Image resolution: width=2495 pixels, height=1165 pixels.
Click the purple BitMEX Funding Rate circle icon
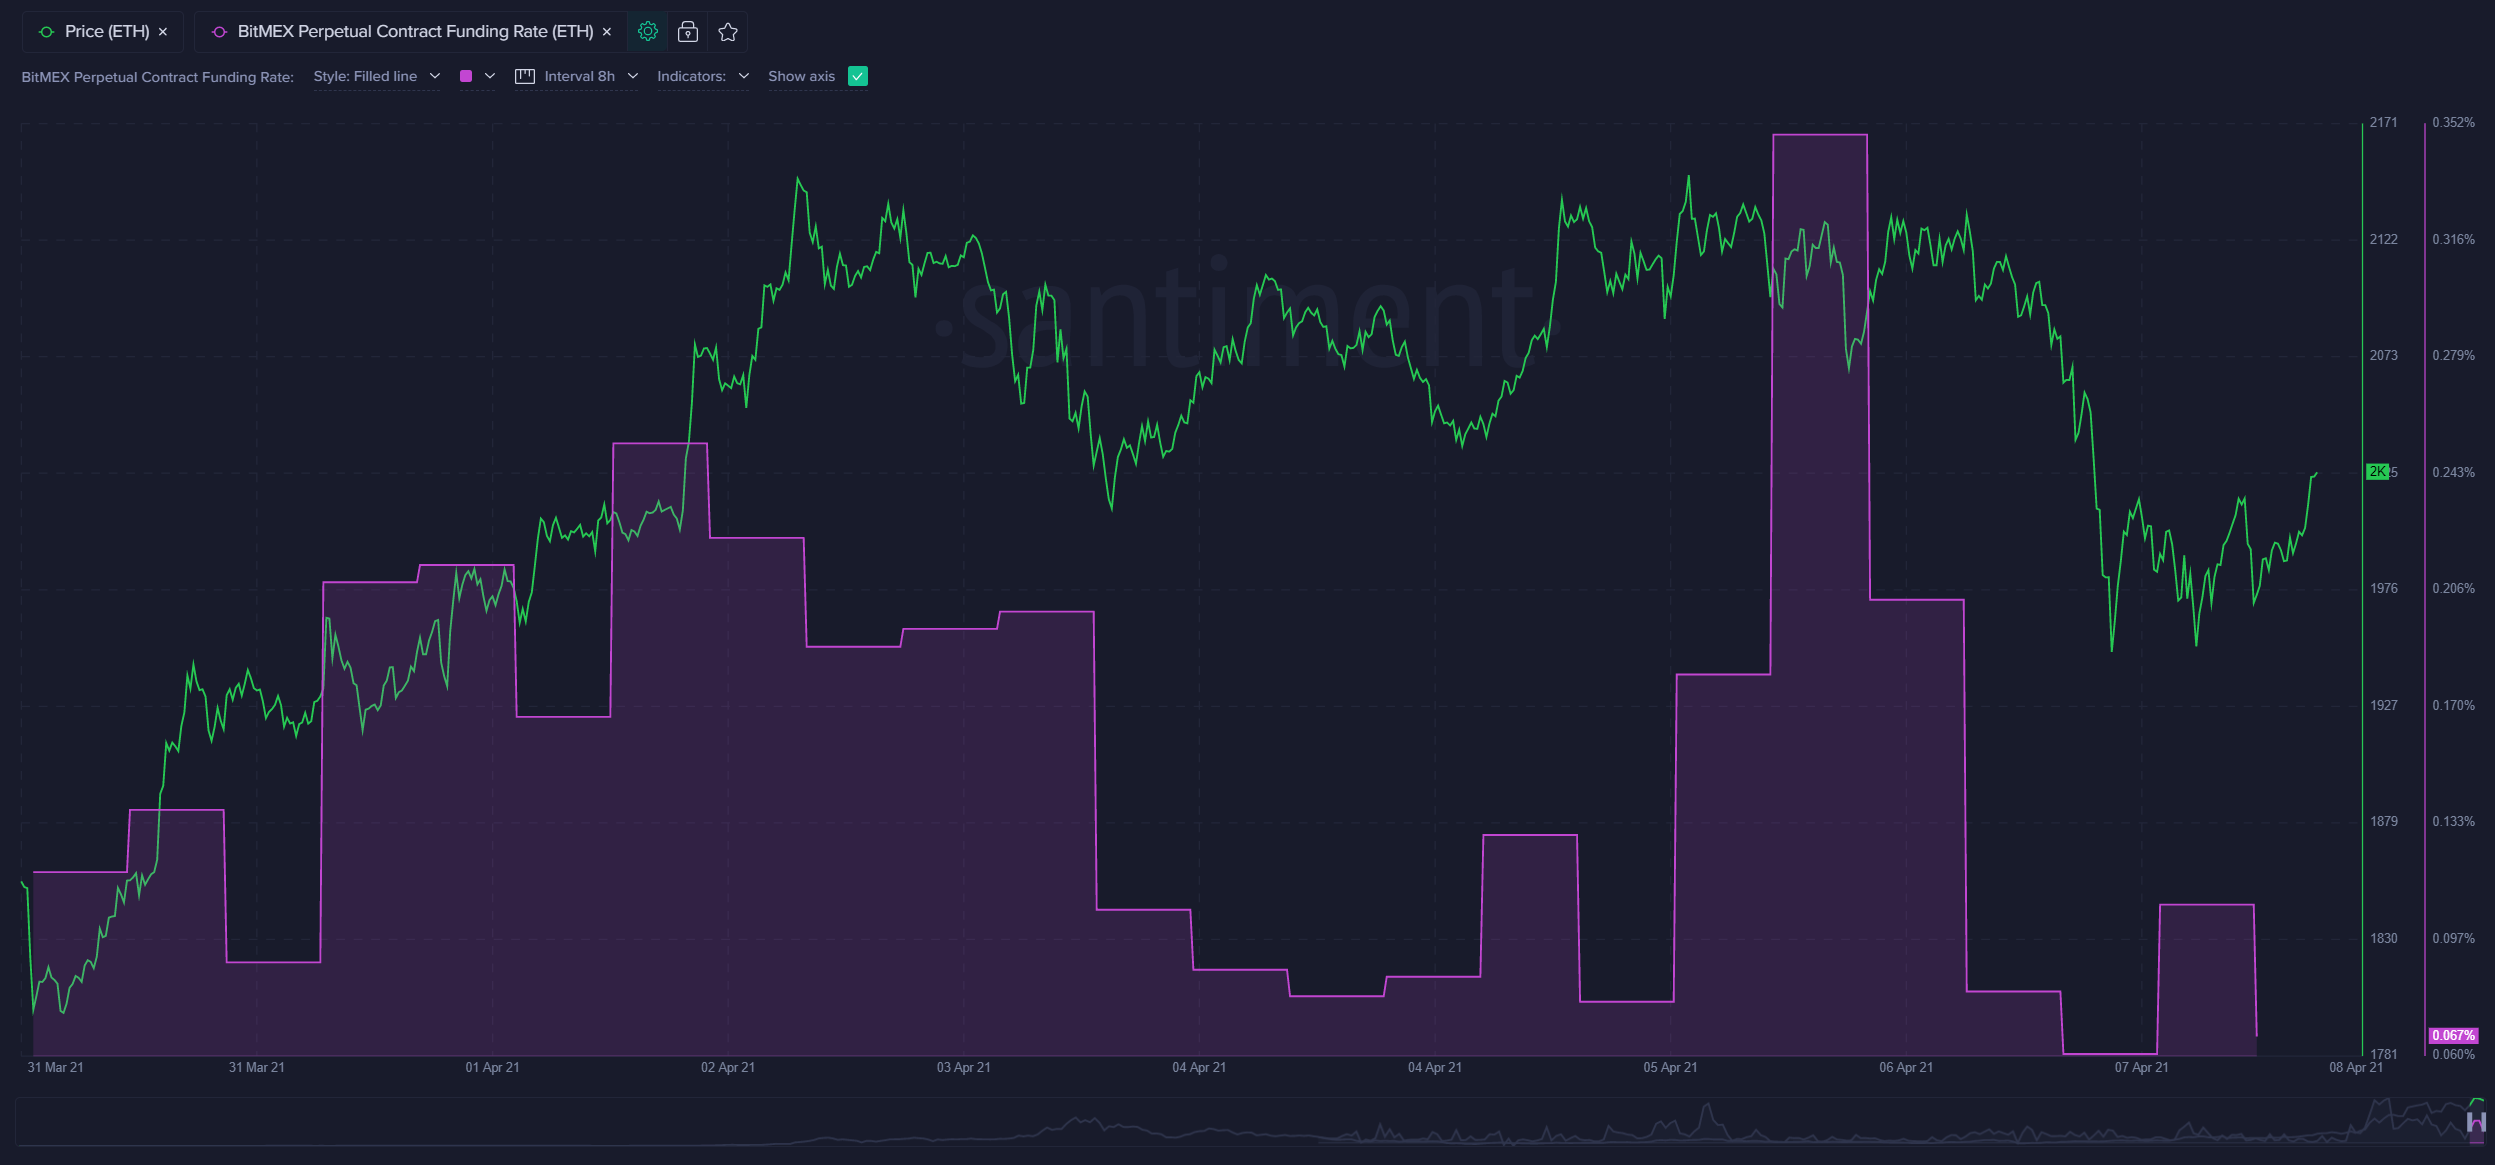pos(219,32)
